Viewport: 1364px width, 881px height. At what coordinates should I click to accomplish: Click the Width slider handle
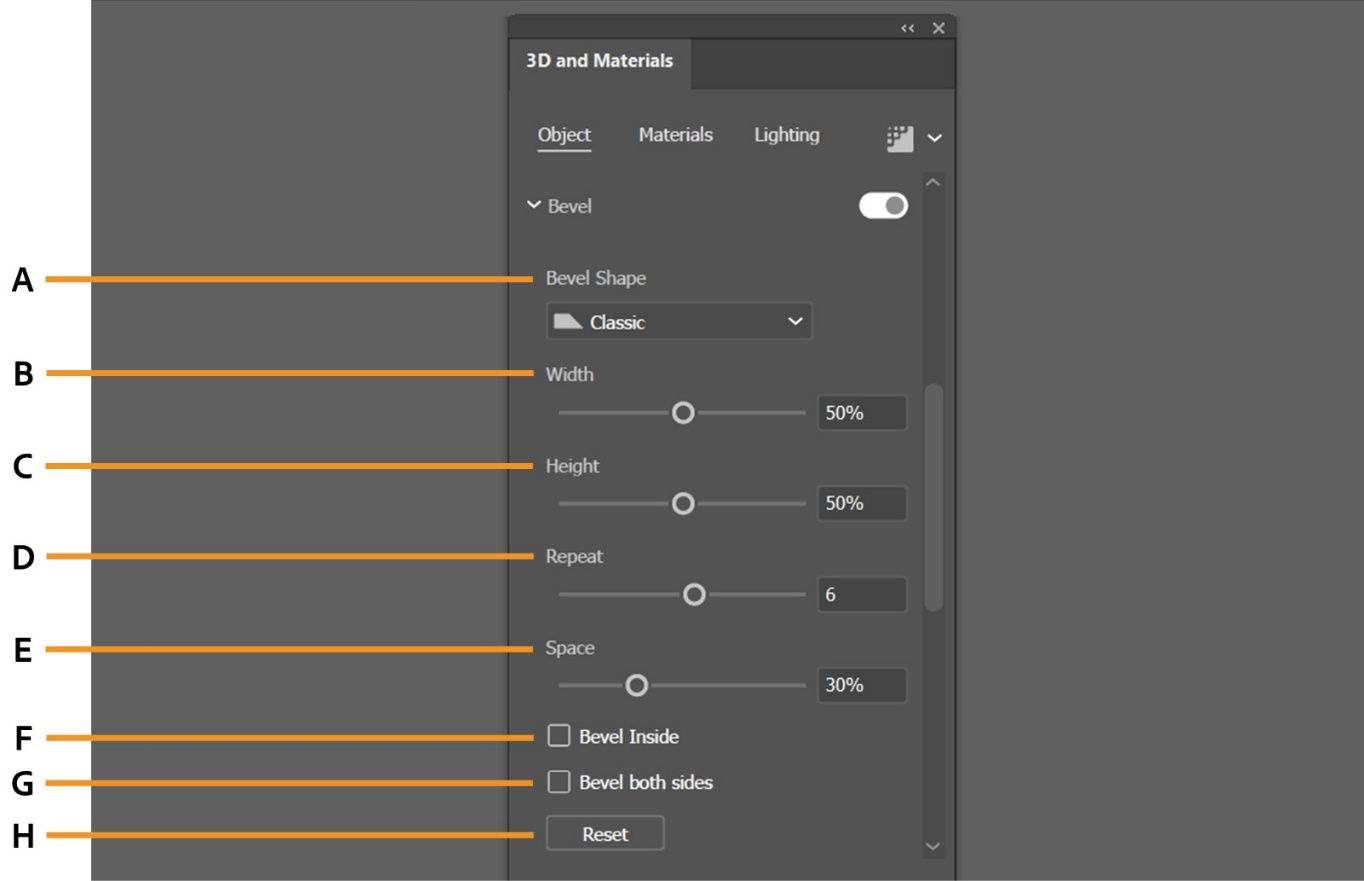(684, 412)
